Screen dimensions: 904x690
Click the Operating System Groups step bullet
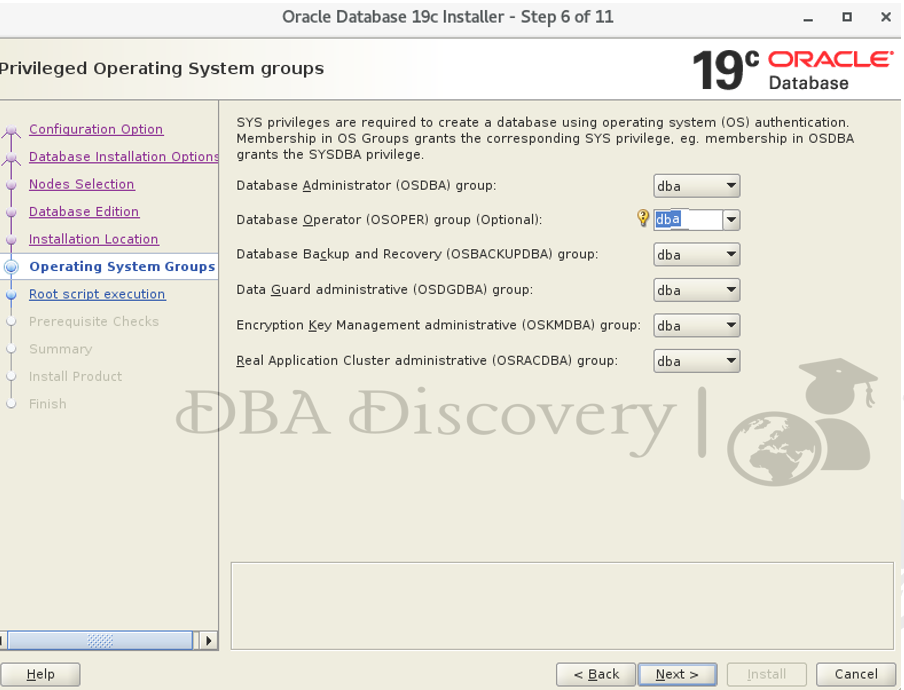[x=11, y=266]
